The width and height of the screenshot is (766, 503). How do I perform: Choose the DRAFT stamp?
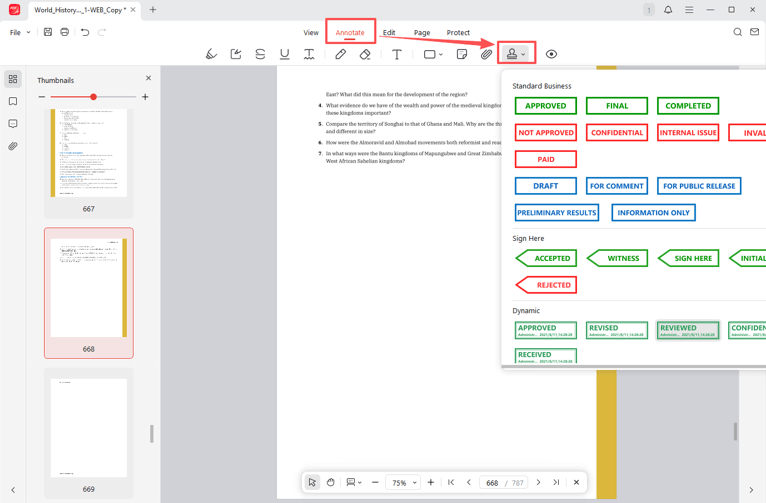tap(546, 186)
